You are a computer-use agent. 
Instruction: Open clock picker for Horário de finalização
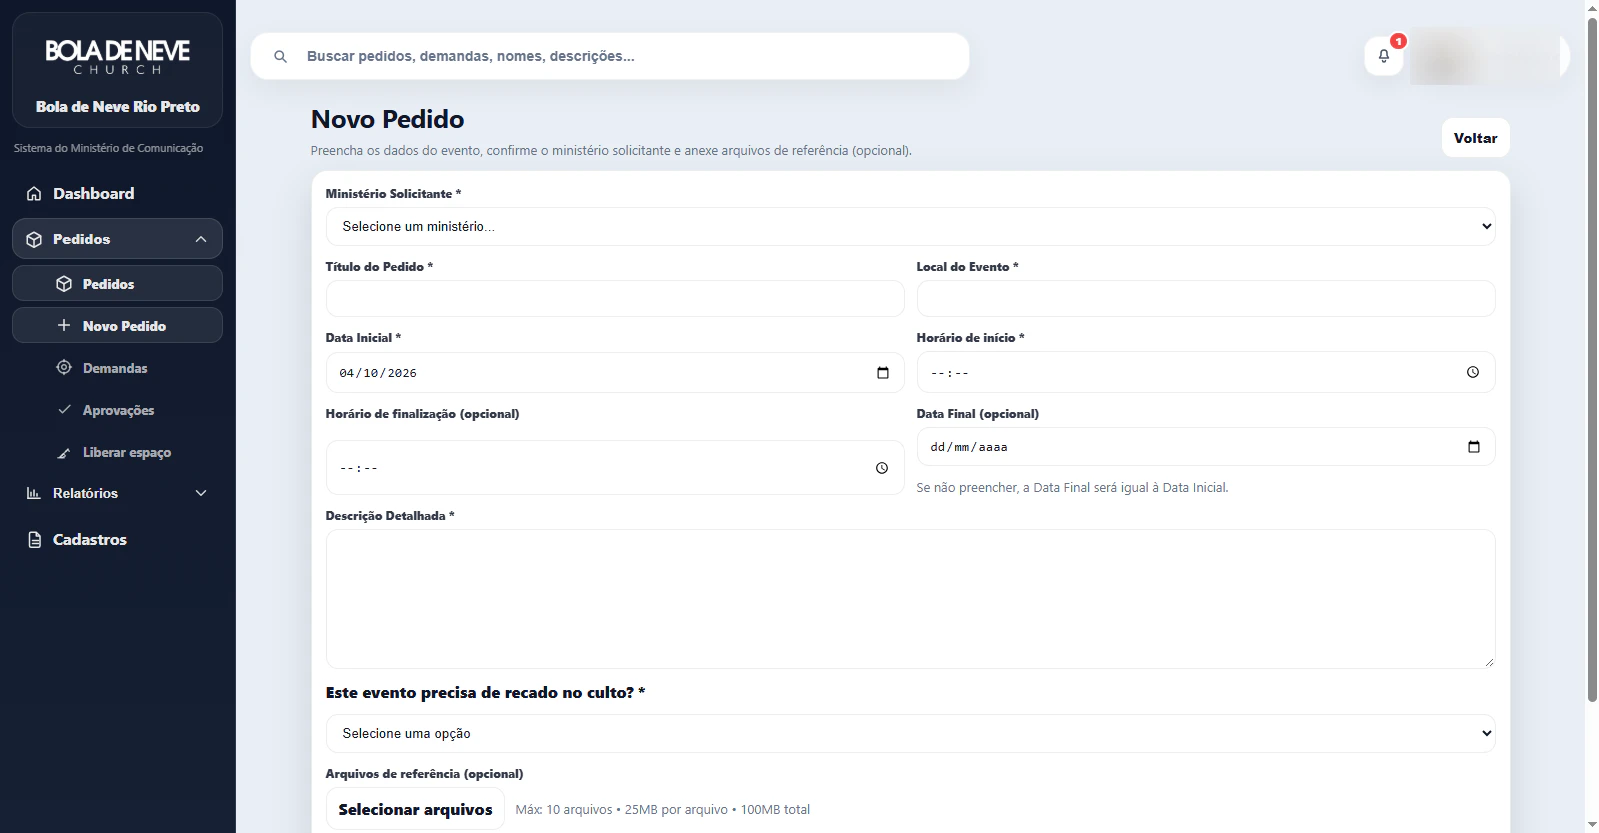tap(882, 468)
